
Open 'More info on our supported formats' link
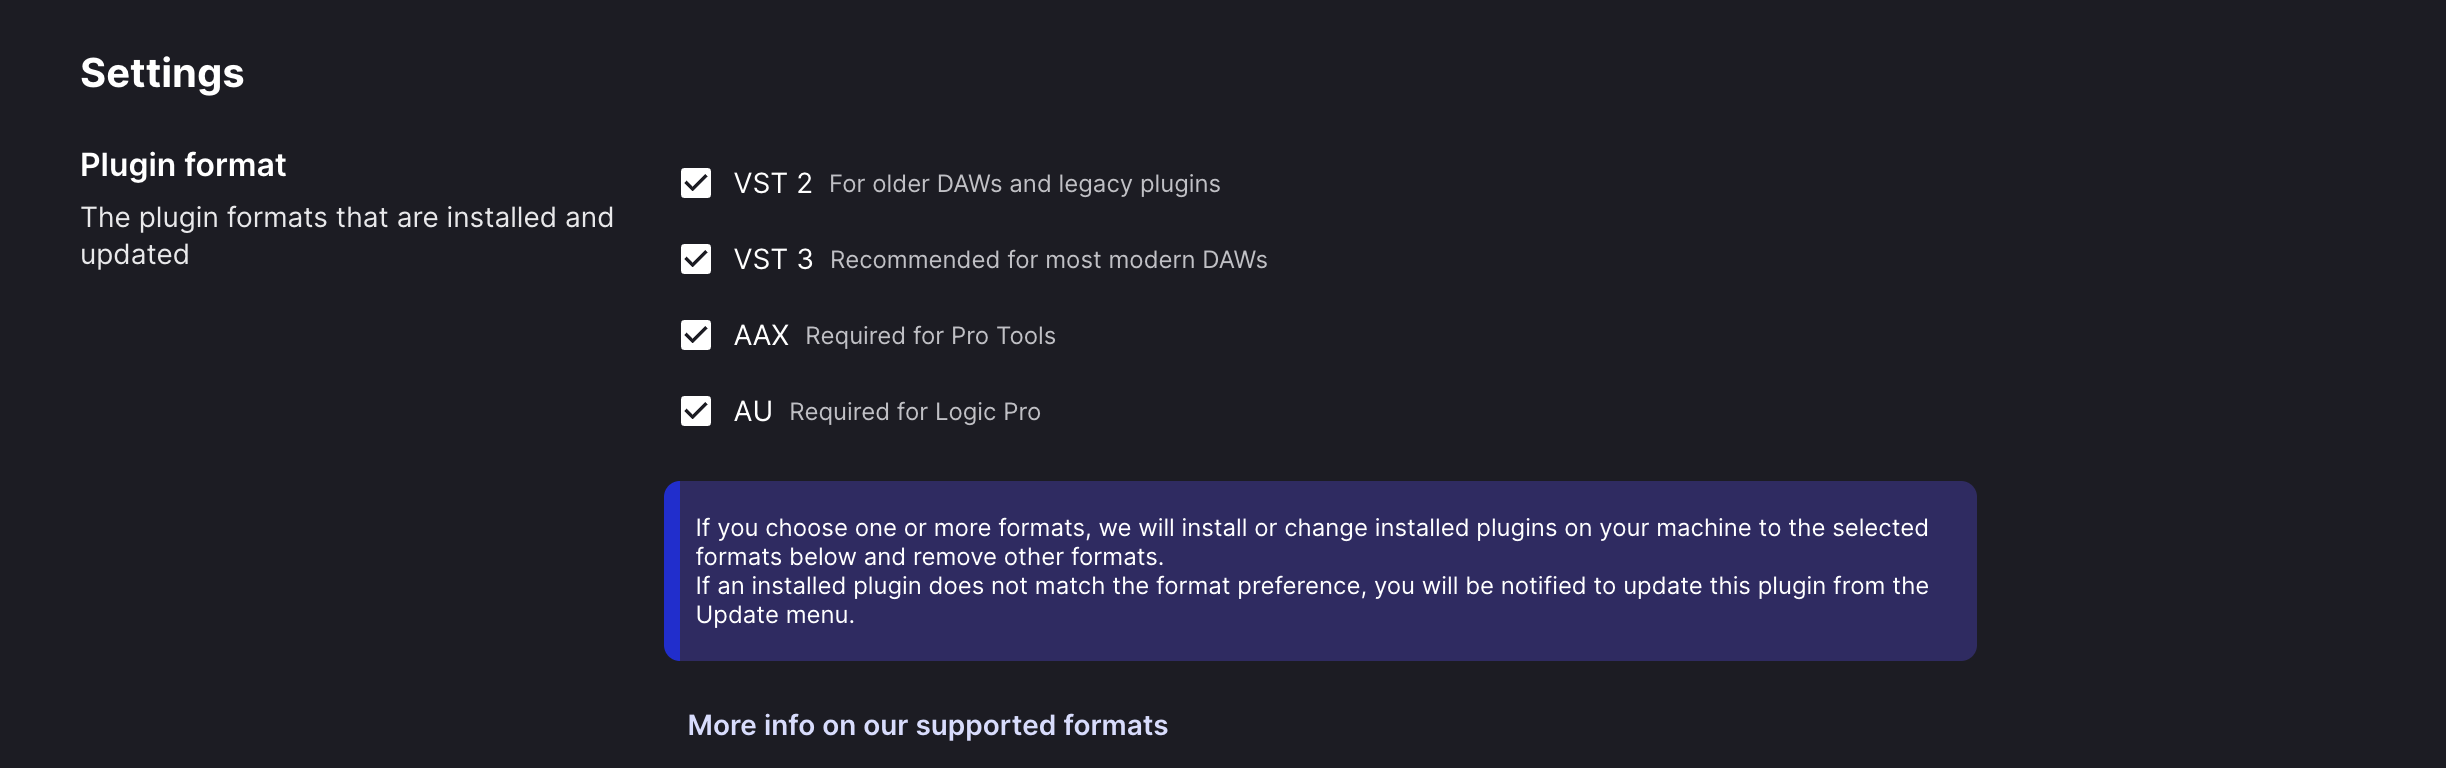[928, 725]
